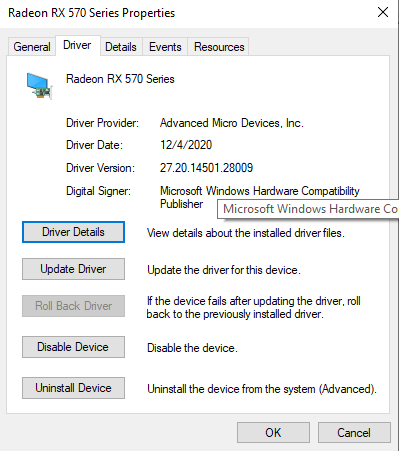Image resolution: width=399 pixels, height=451 pixels.
Task: Click the Driver Details button
Action: click(73, 232)
